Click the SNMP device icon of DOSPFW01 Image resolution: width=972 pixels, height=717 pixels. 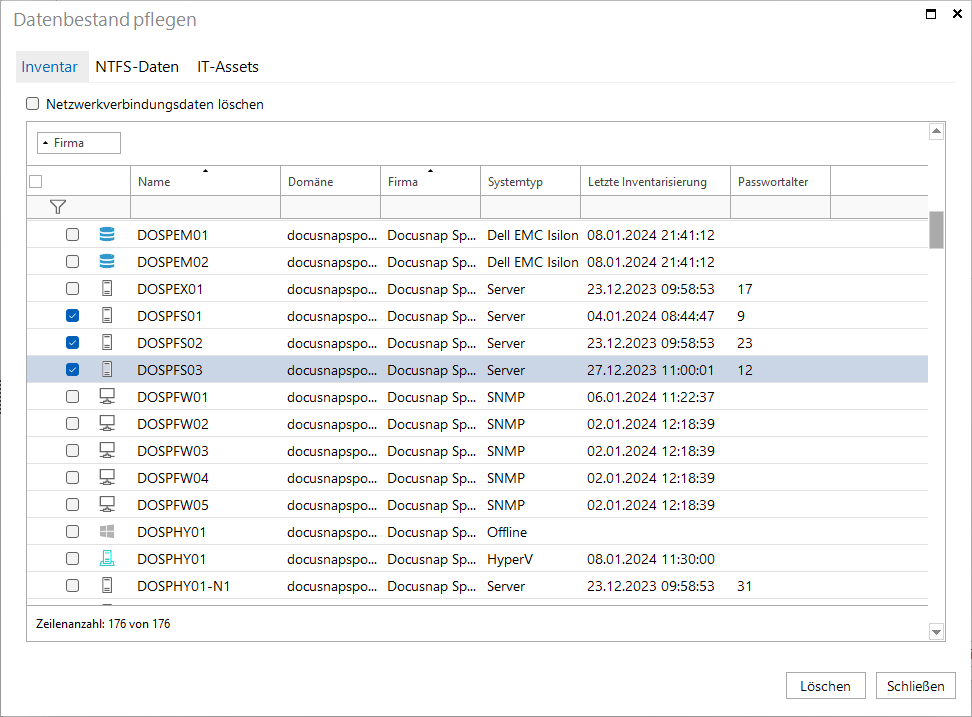107,396
